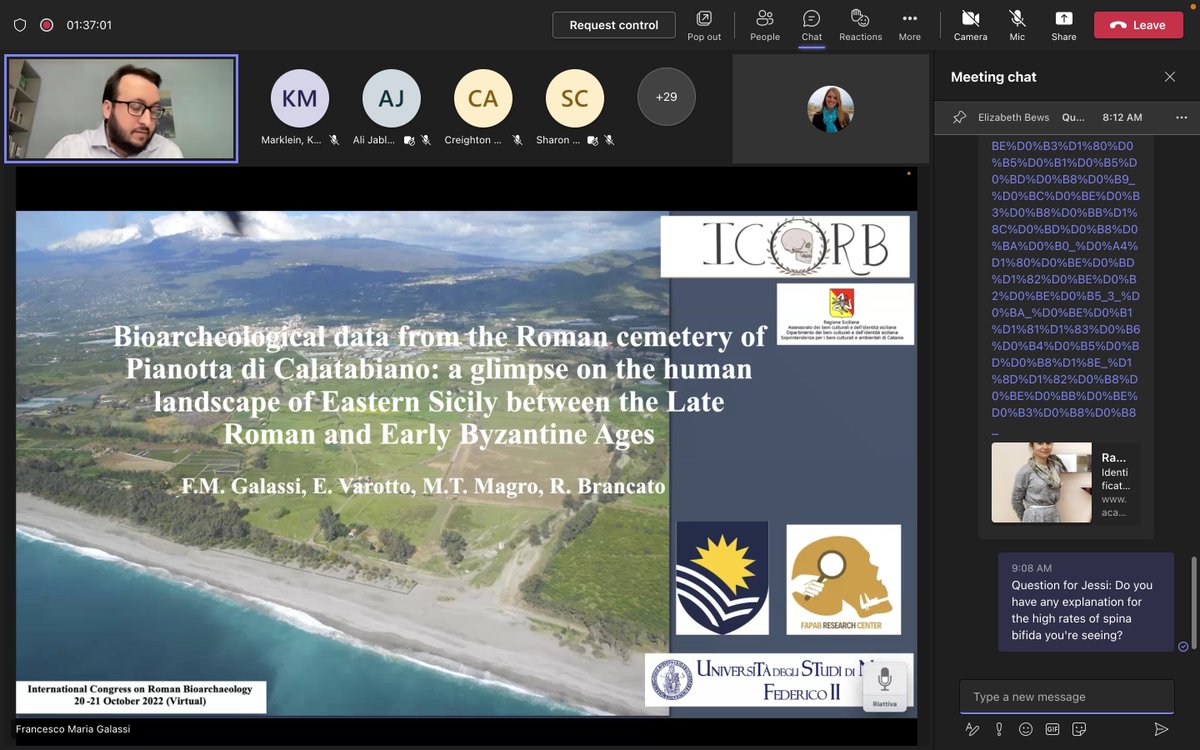Mark message as important with exclamation icon

tap(998, 729)
